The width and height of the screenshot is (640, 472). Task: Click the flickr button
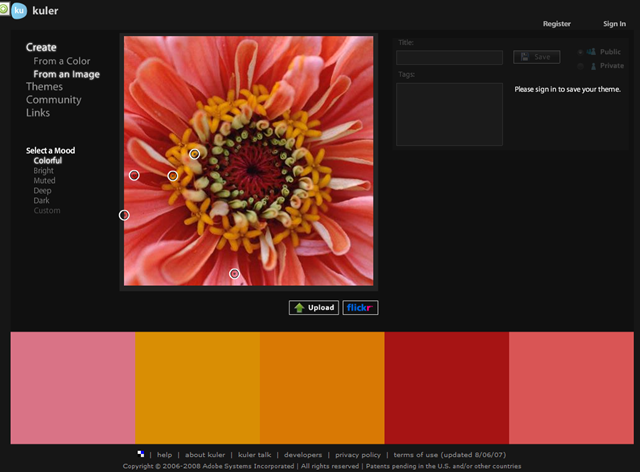click(x=360, y=308)
